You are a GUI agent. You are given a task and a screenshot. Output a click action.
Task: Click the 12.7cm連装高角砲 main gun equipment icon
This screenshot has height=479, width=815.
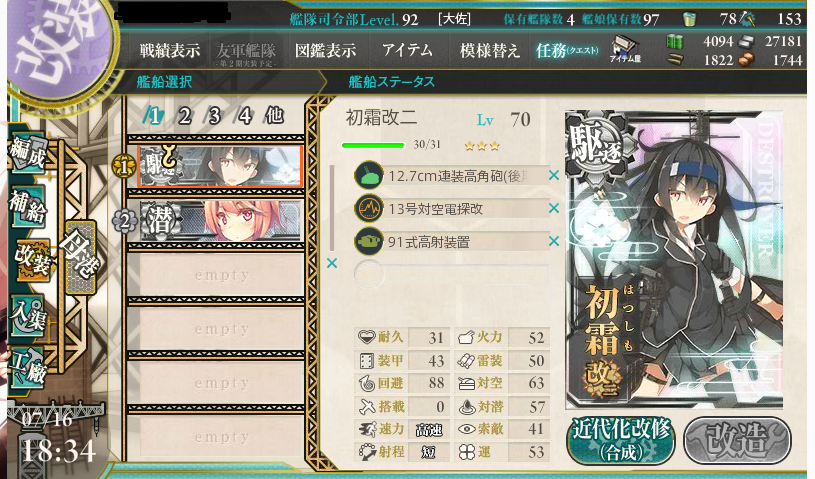369,175
